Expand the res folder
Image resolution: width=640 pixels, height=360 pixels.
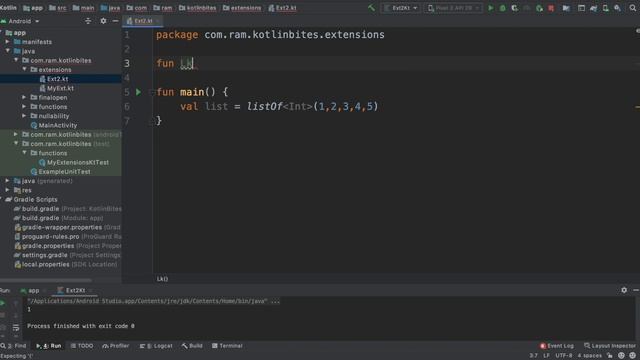8,190
